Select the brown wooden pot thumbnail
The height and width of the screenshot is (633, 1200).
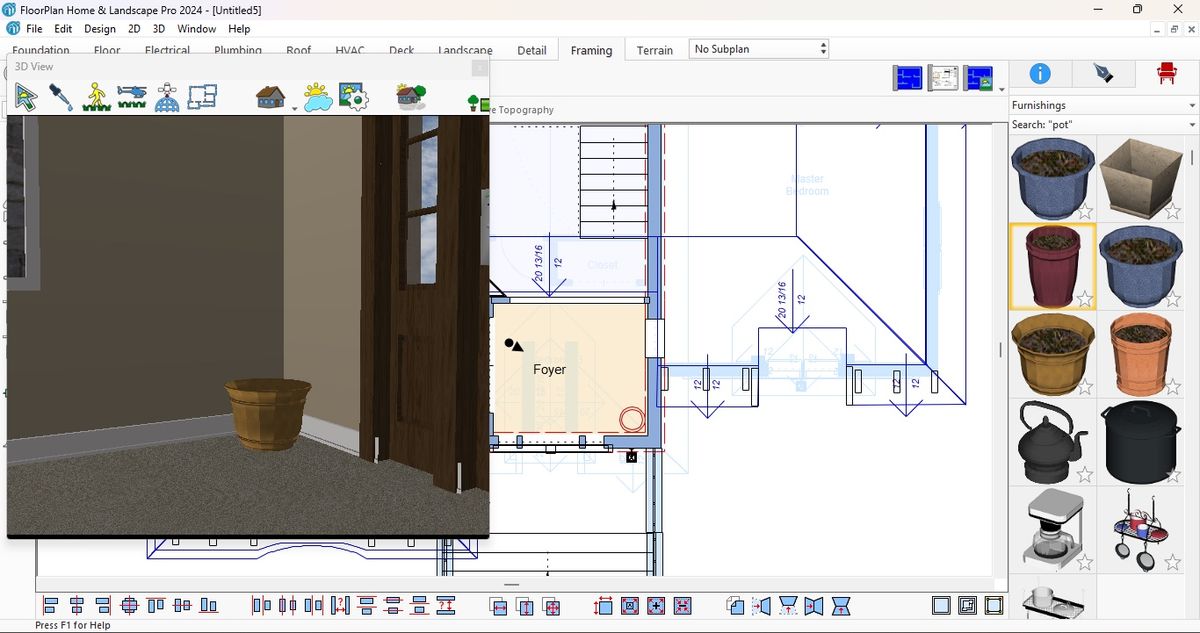(x=1052, y=352)
